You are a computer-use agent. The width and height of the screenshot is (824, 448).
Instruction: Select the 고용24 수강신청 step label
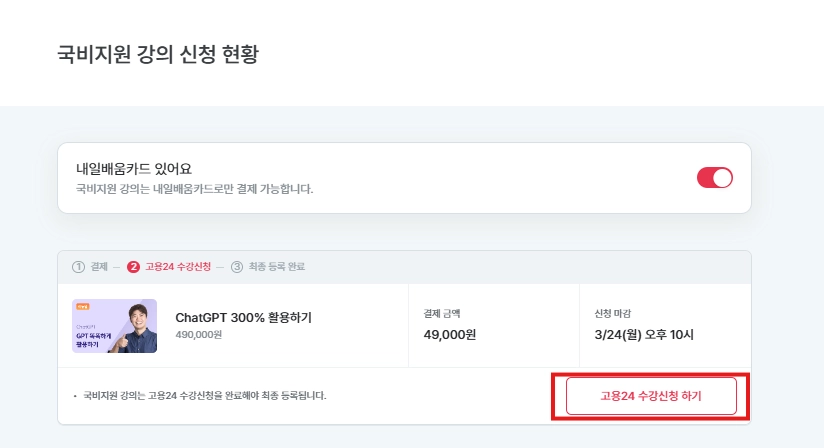tap(177, 267)
